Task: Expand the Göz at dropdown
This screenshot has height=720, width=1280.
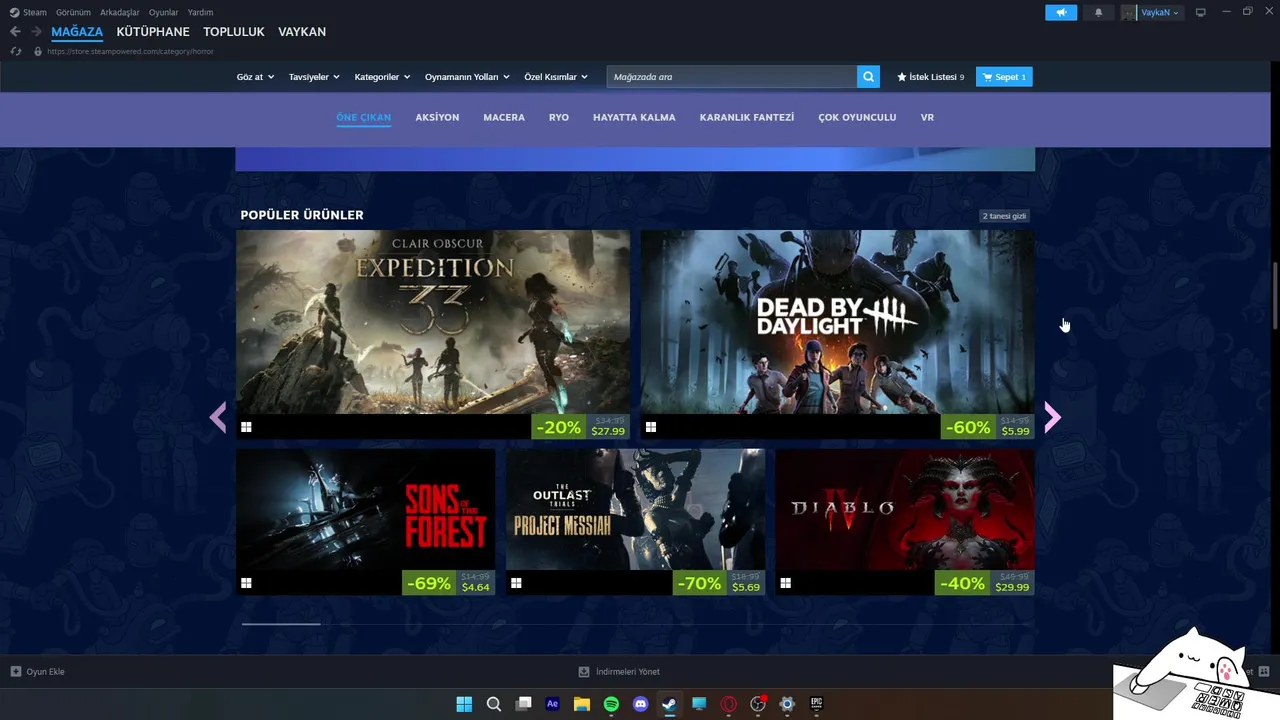Action: (x=255, y=77)
